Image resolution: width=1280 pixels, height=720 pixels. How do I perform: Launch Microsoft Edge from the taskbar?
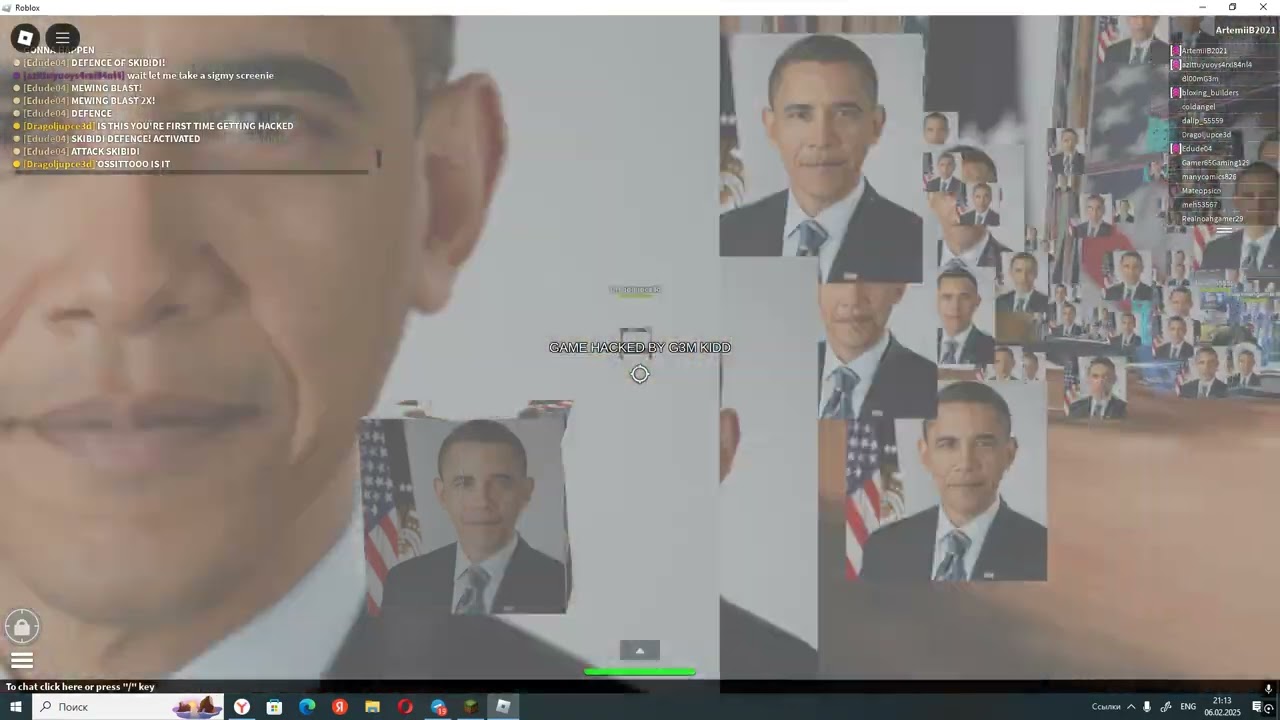click(x=307, y=707)
